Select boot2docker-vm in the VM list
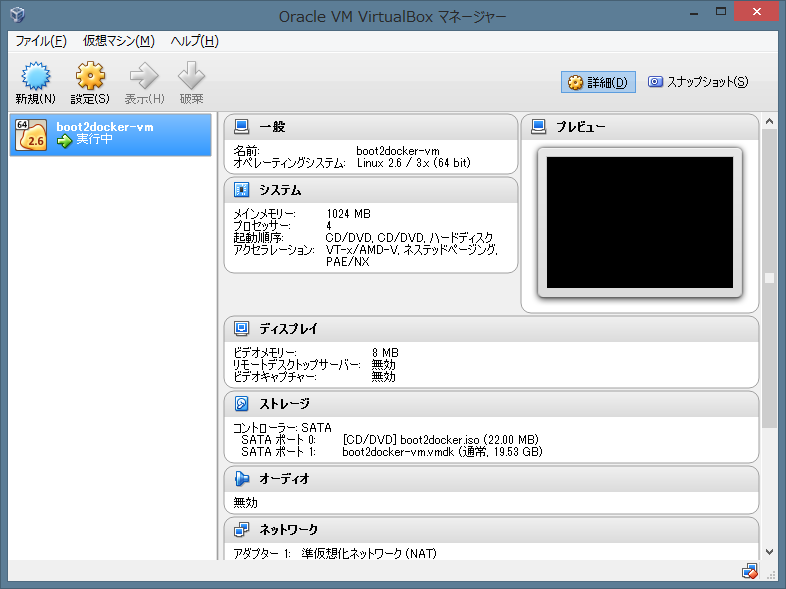Viewport: 786px width, 589px height. click(110, 135)
